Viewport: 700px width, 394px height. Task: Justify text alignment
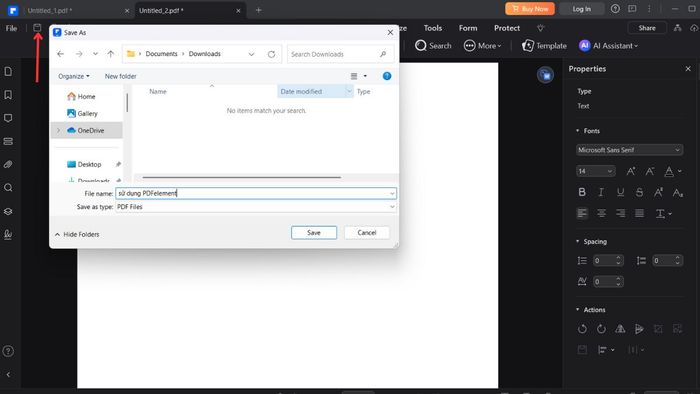[640, 213]
